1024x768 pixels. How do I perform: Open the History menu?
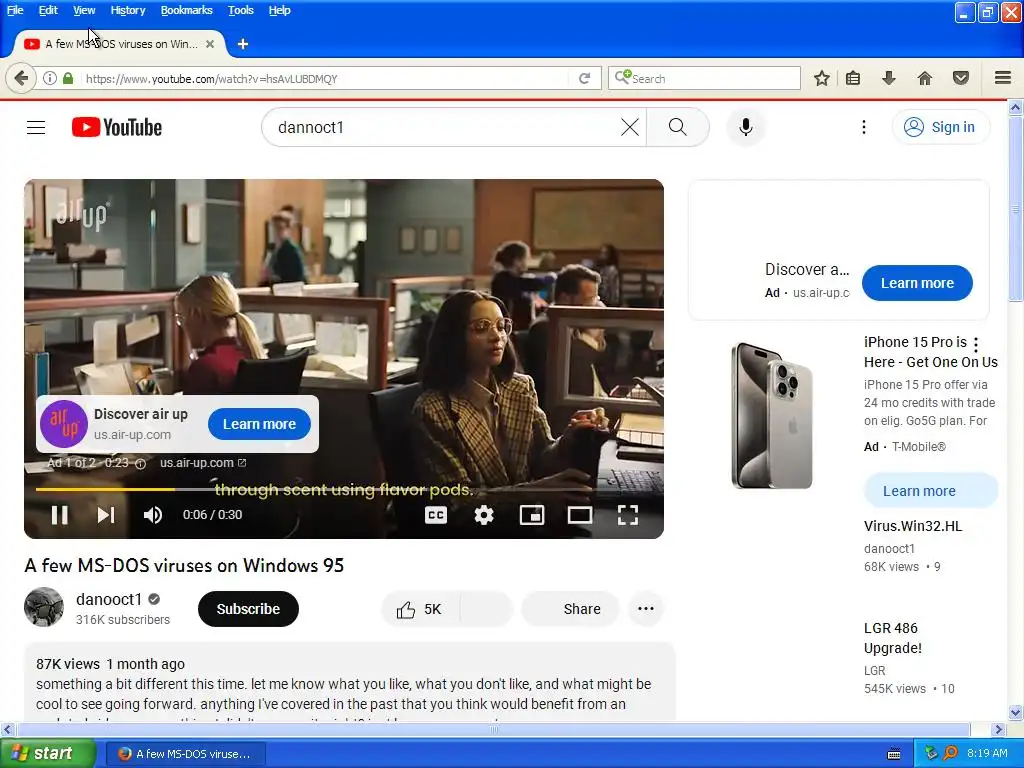point(128,10)
